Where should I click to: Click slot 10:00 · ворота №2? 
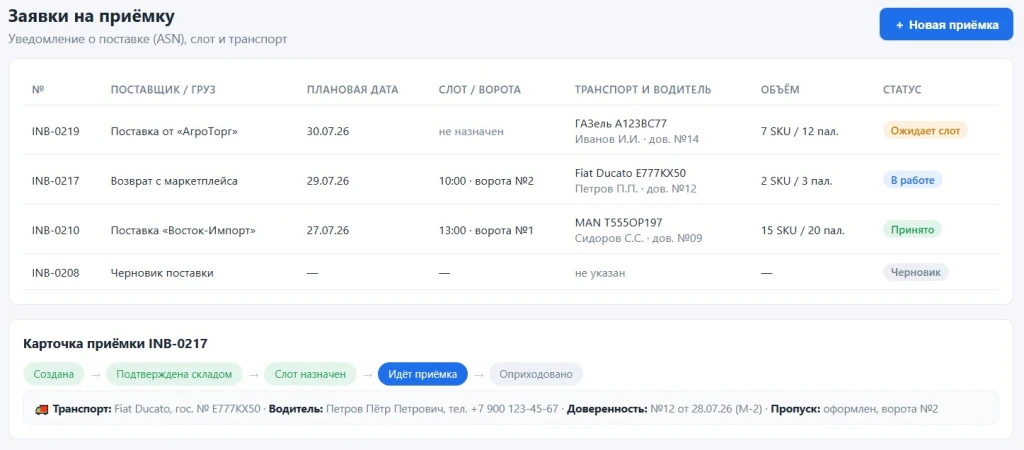pyautogui.click(x=487, y=181)
